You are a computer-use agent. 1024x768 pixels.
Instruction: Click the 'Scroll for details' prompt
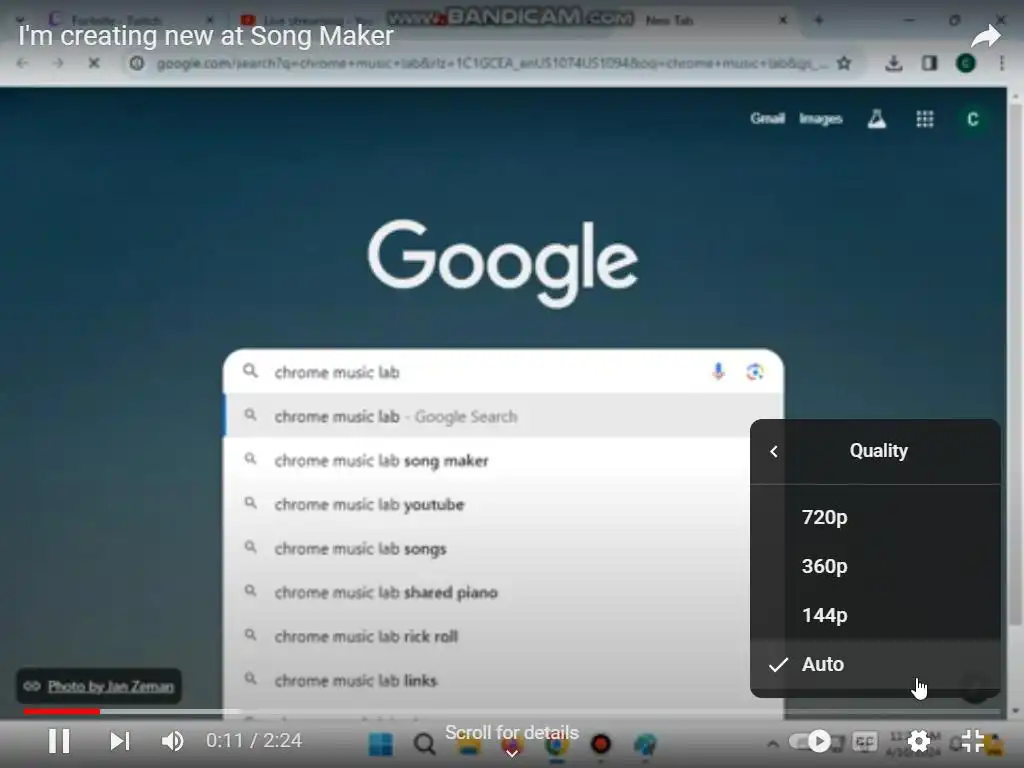pyautogui.click(x=512, y=733)
